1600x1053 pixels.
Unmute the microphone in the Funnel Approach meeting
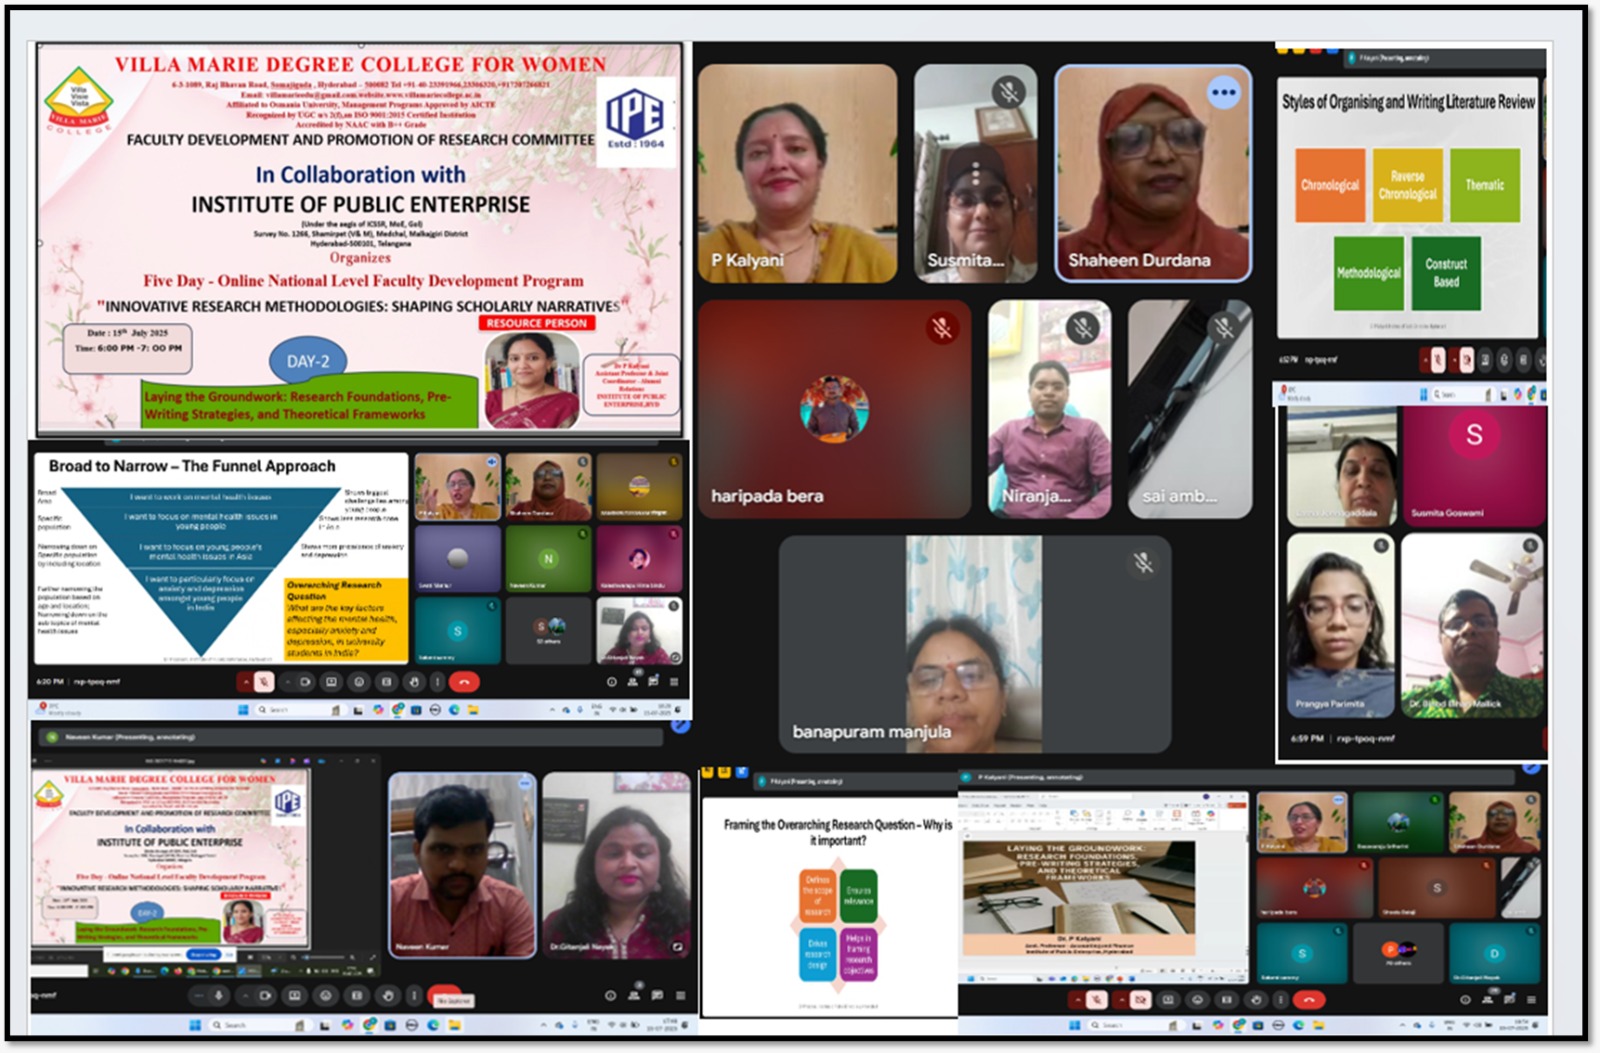(264, 682)
